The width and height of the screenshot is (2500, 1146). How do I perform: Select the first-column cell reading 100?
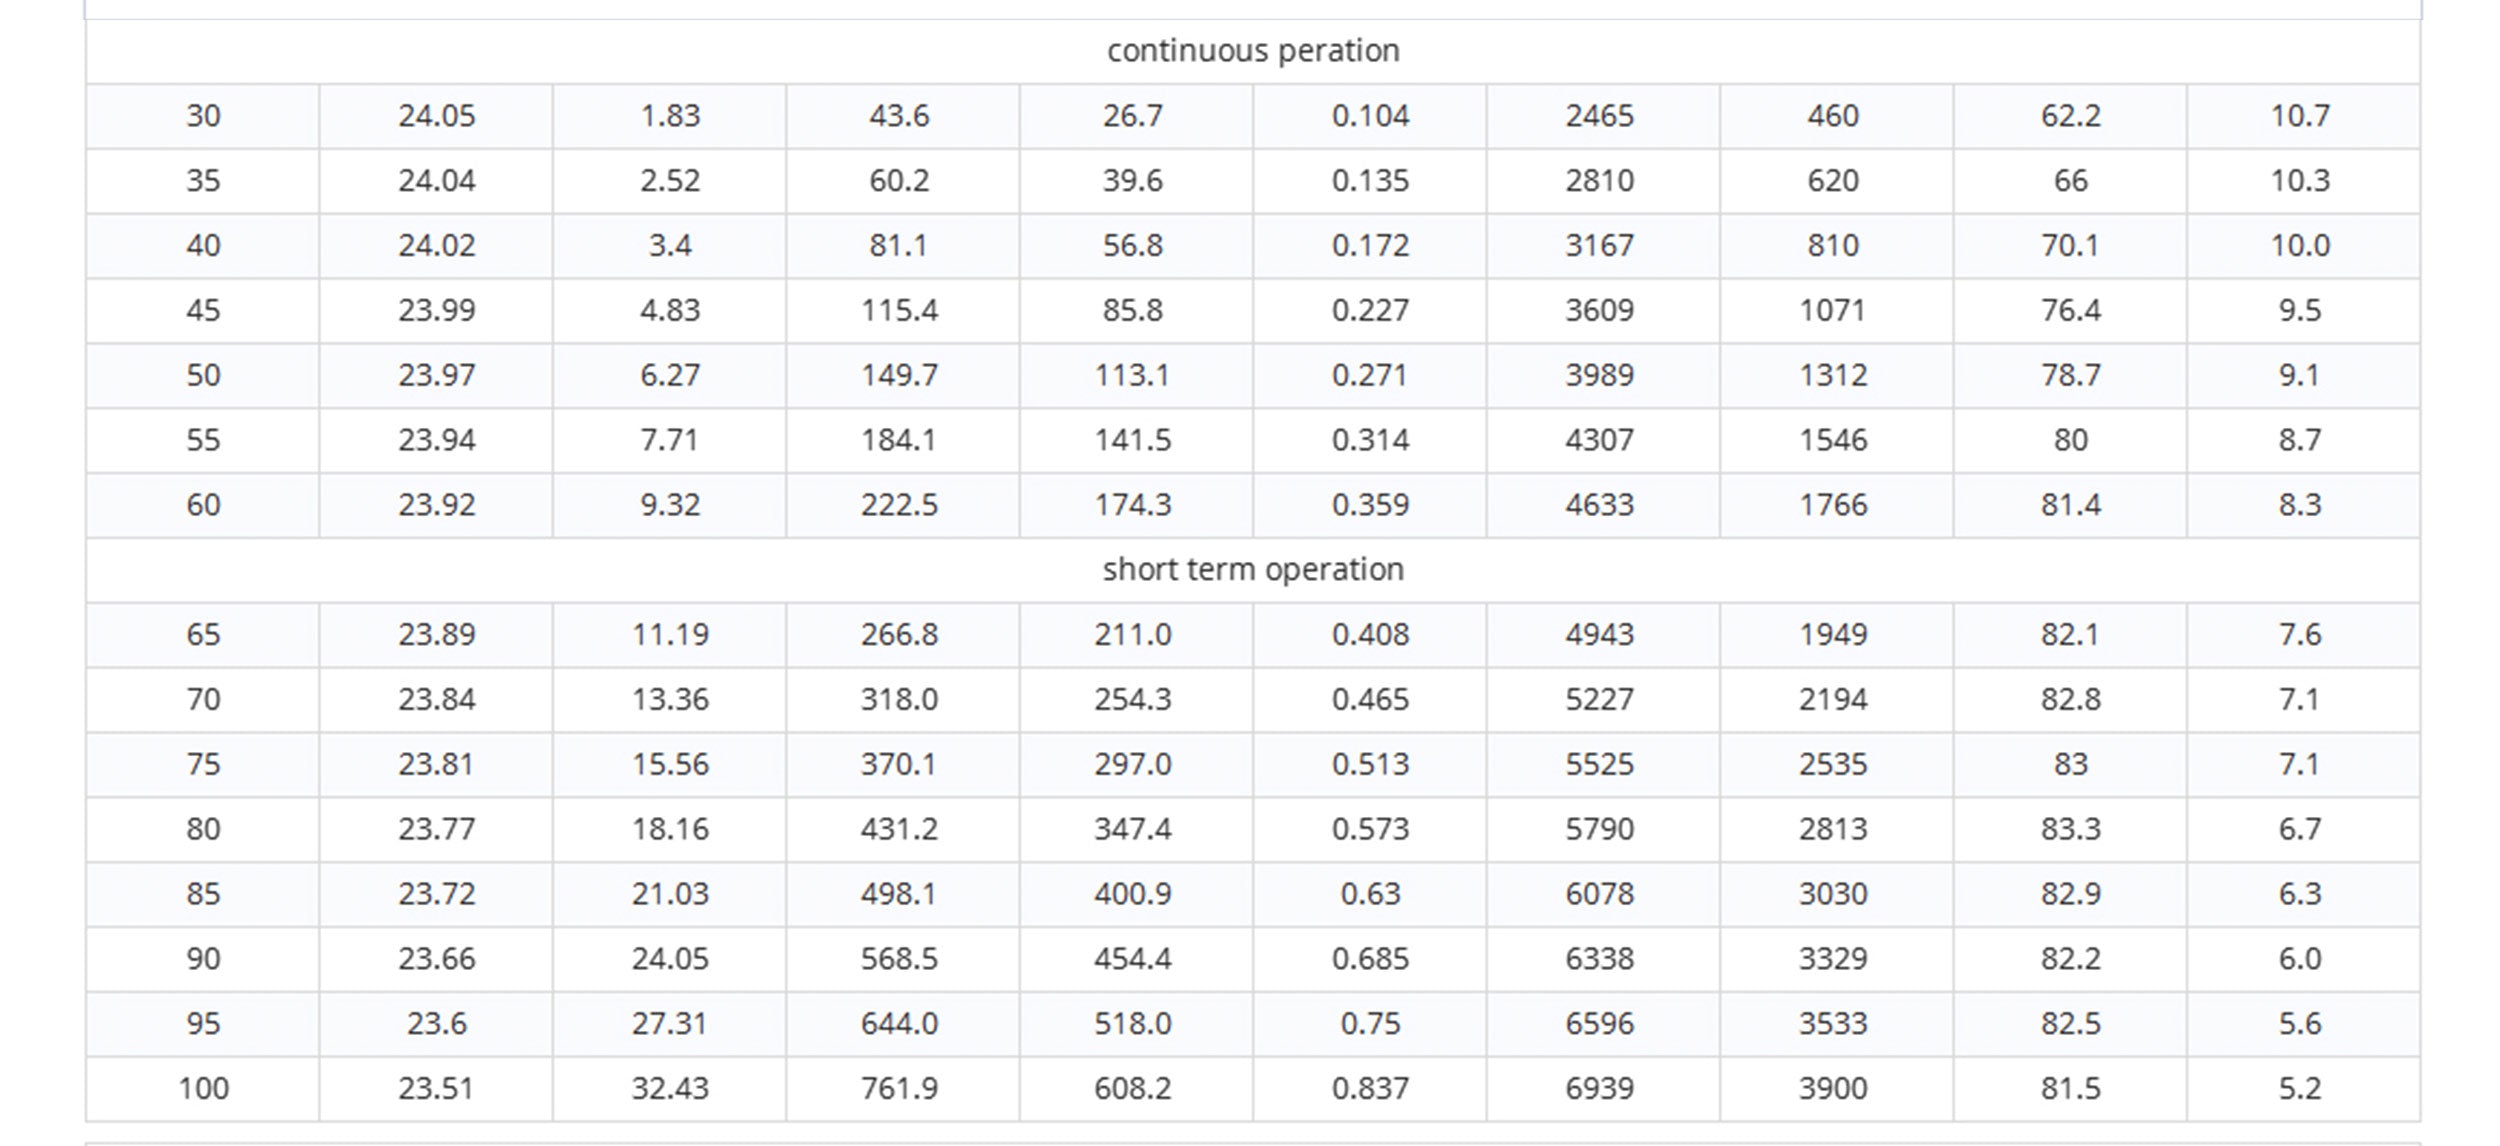tap(203, 1088)
